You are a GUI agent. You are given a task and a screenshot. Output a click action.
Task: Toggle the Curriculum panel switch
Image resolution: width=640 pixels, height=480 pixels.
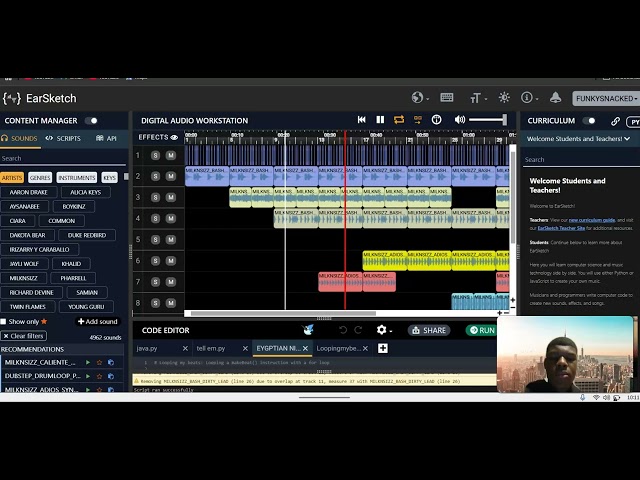(x=589, y=121)
